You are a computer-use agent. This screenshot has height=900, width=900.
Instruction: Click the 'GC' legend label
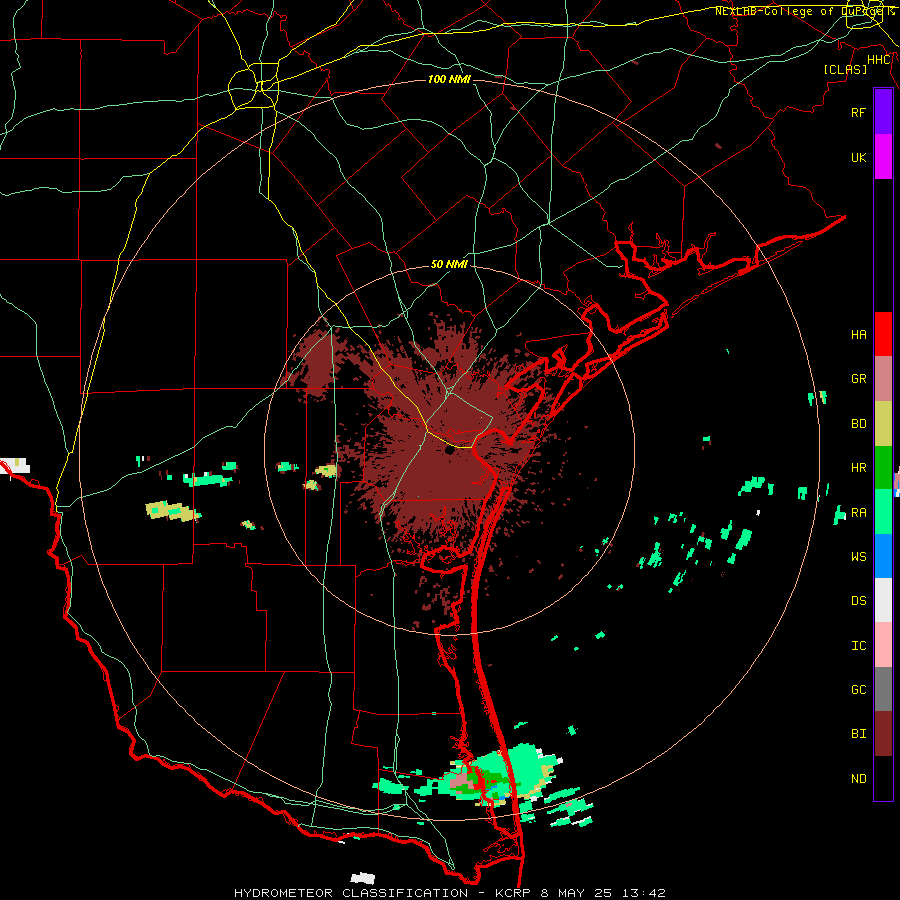coord(858,690)
